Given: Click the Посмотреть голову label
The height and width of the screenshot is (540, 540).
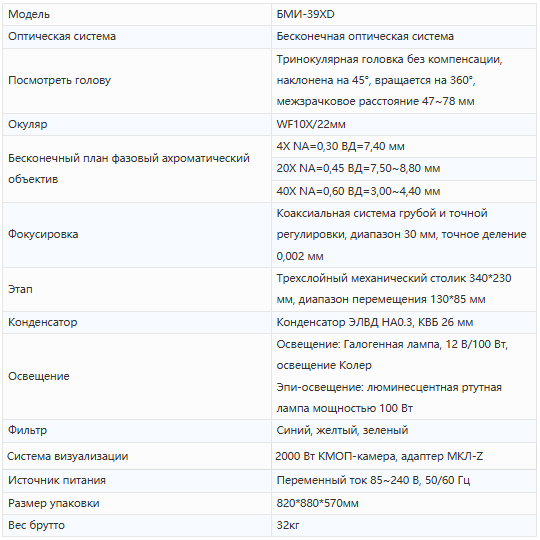Looking at the screenshot, I should 60,80.
